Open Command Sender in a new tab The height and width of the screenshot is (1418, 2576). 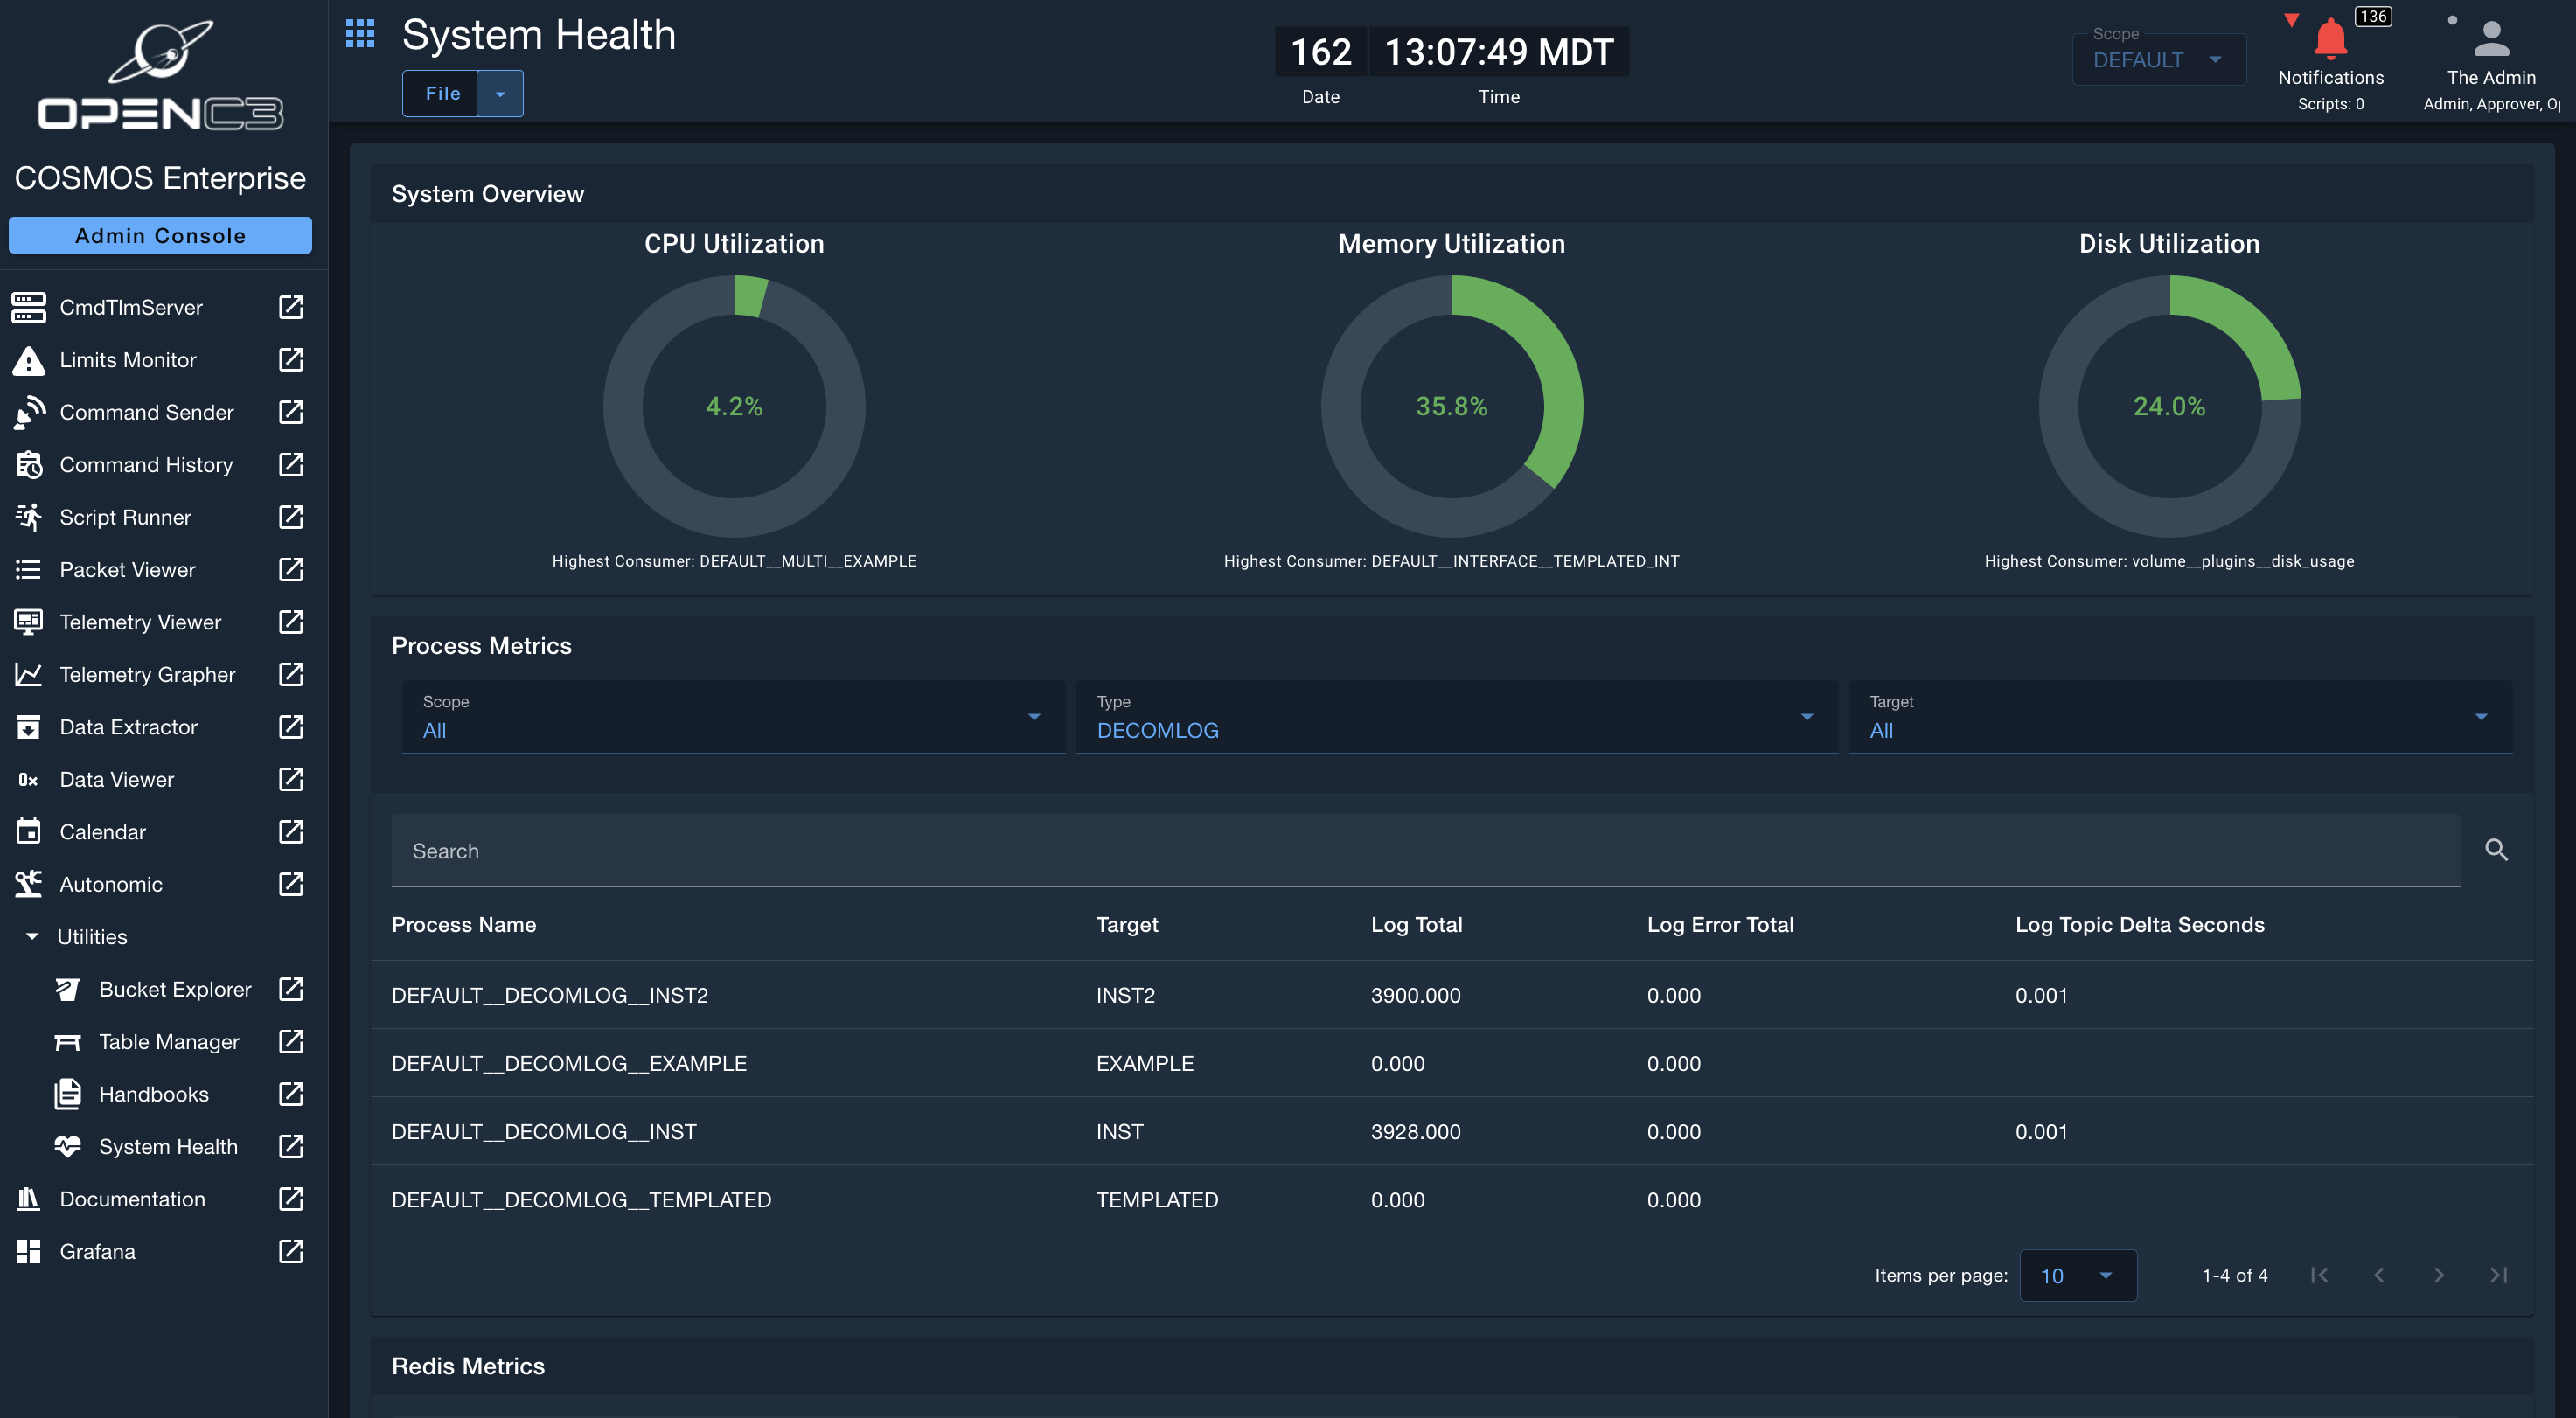(x=291, y=412)
